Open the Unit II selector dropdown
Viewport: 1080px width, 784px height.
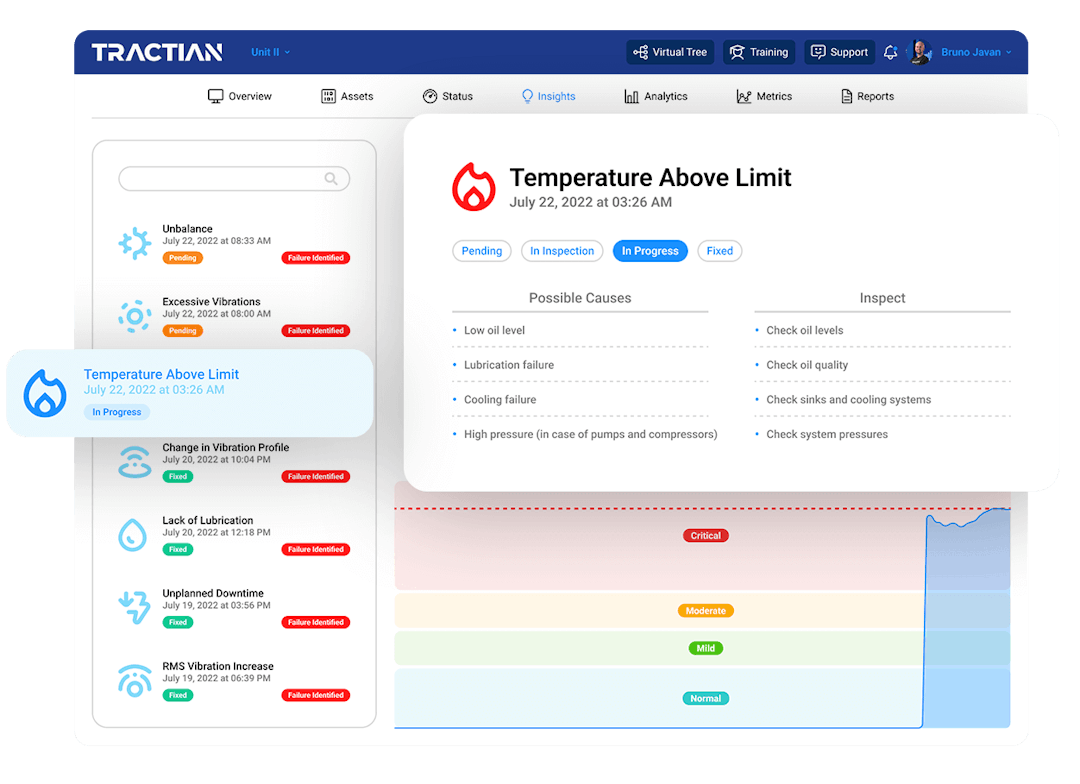click(x=268, y=52)
